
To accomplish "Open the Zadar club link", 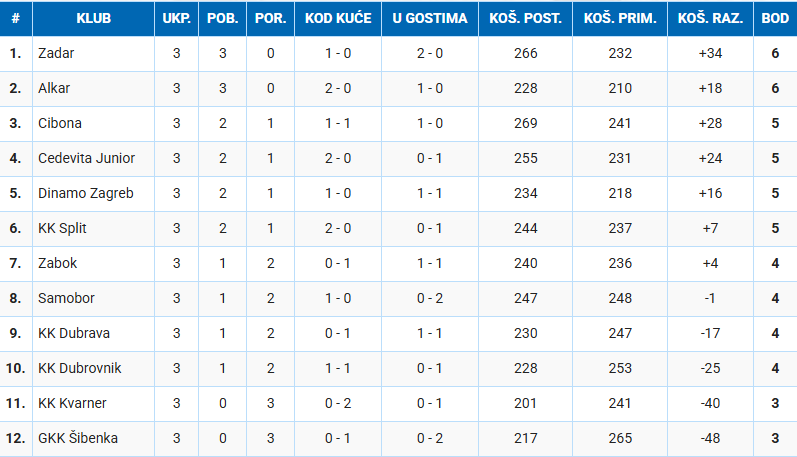I will click(x=56, y=53).
